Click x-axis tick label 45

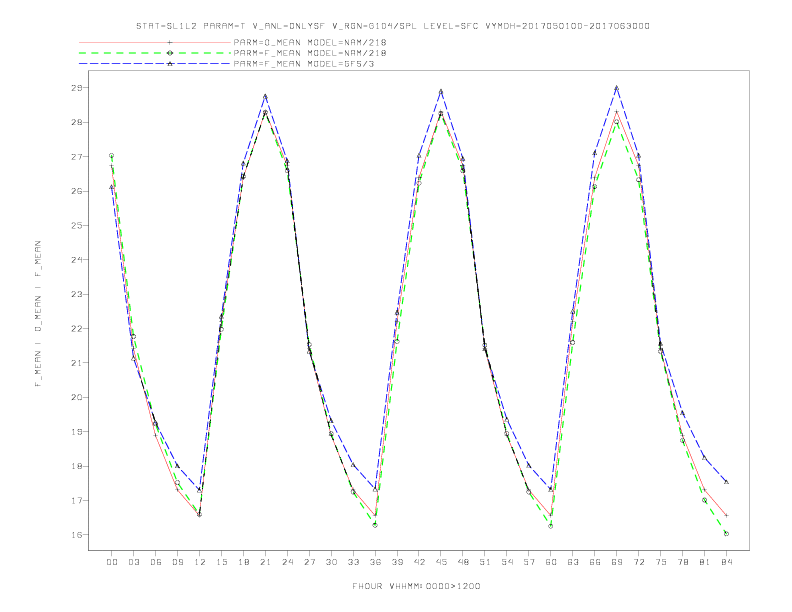(x=441, y=562)
